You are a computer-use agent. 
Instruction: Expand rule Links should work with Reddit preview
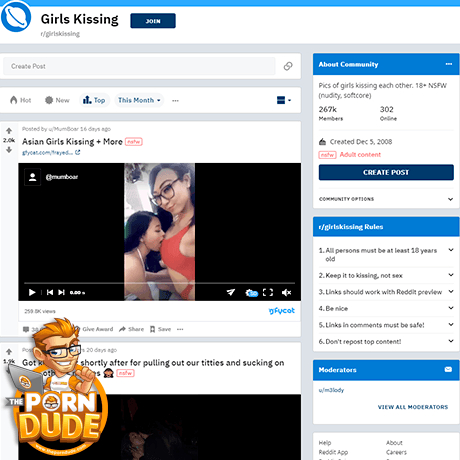tap(386, 292)
